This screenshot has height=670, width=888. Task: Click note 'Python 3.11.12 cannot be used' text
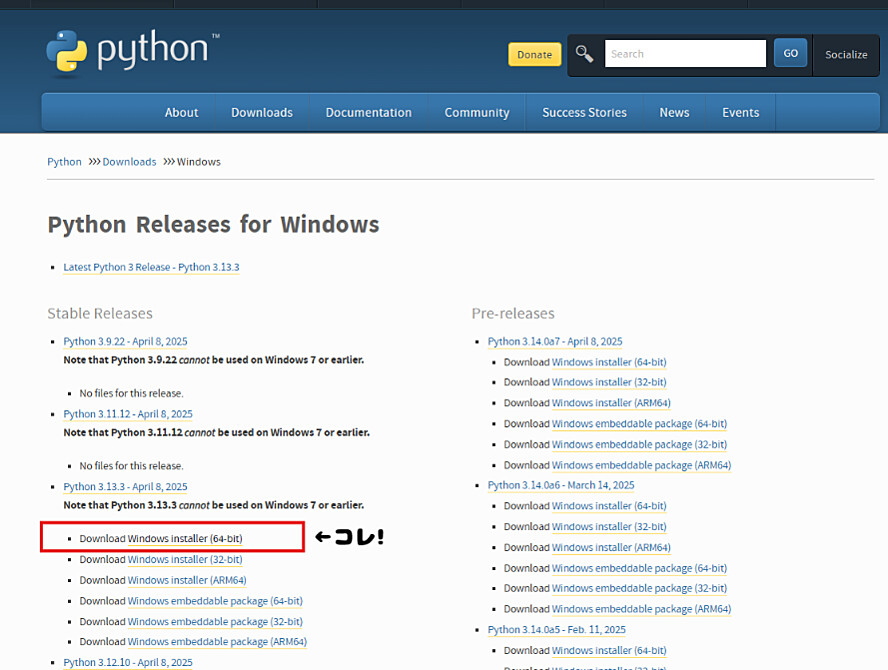[216, 433]
